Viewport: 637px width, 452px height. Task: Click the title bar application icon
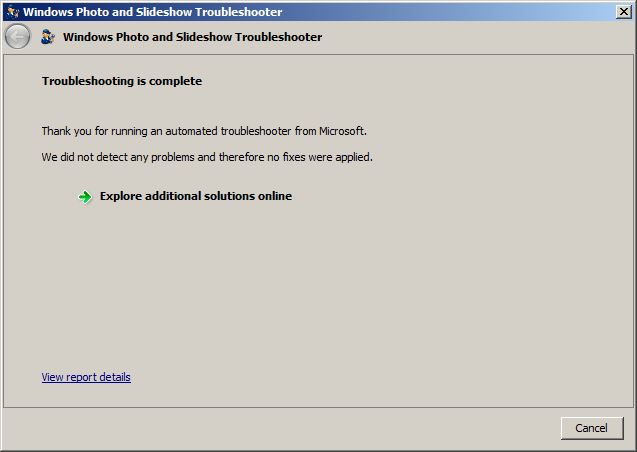(13, 12)
